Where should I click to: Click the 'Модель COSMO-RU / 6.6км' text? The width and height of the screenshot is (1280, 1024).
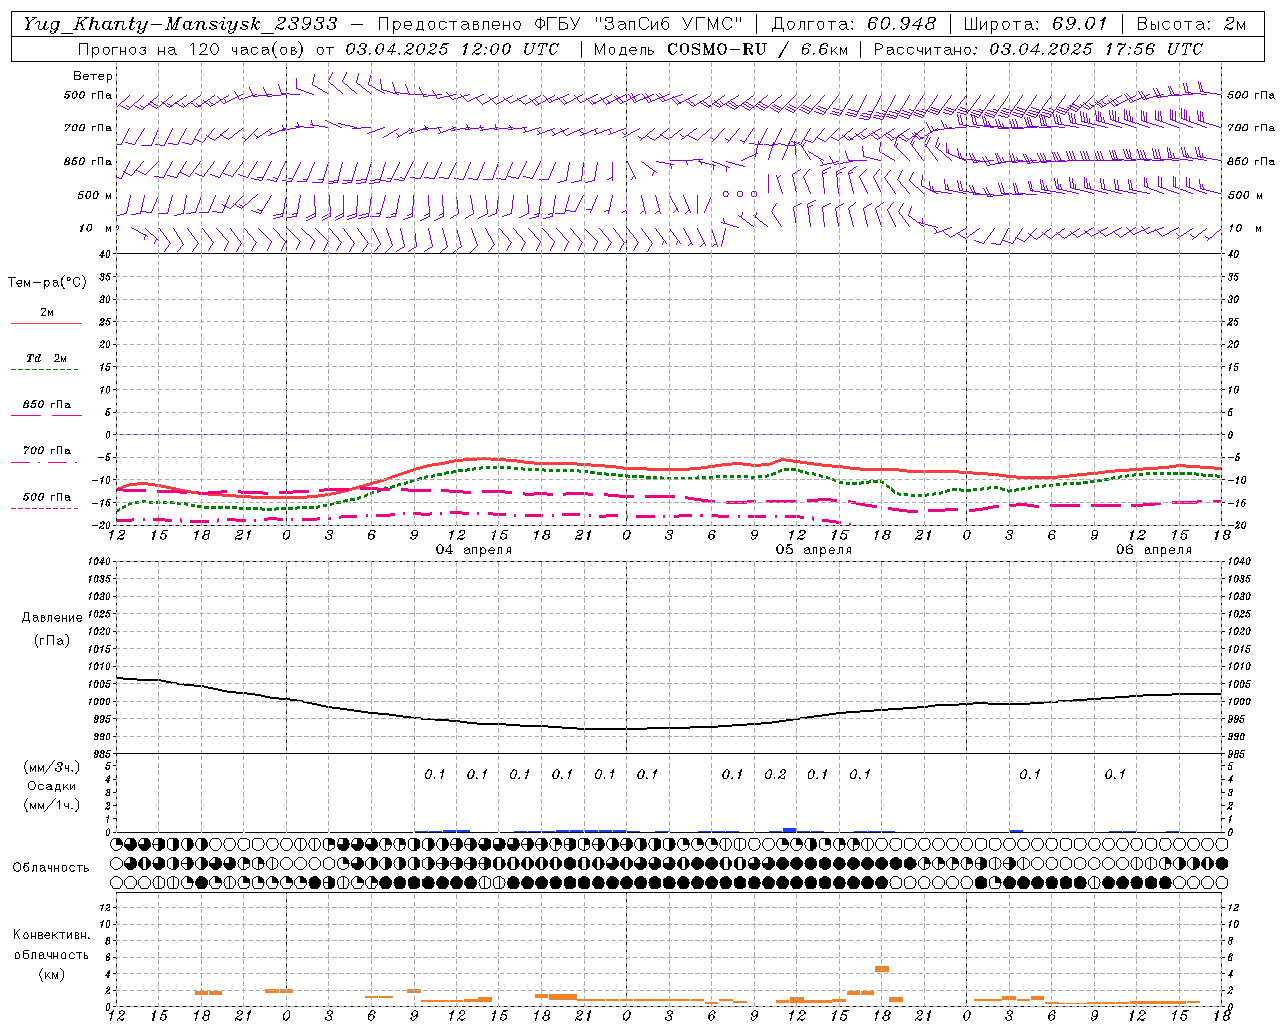point(720,49)
